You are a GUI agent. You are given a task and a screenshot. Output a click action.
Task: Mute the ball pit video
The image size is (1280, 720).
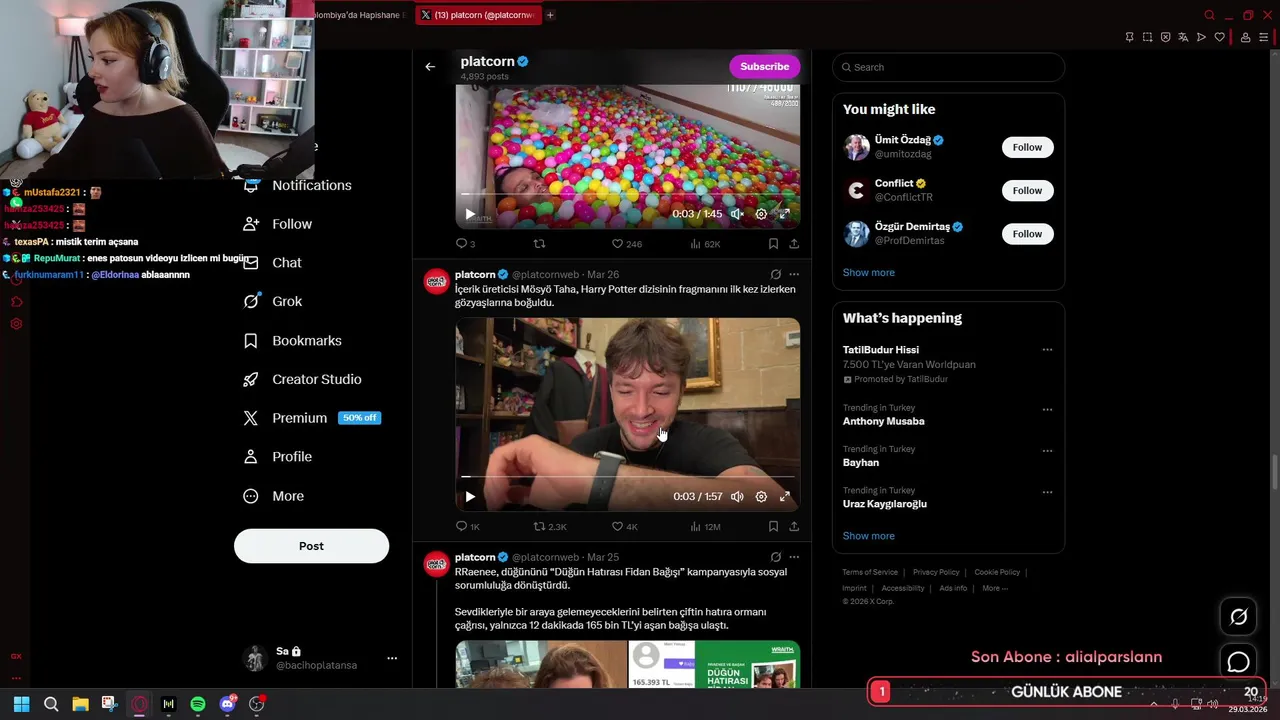click(x=737, y=214)
